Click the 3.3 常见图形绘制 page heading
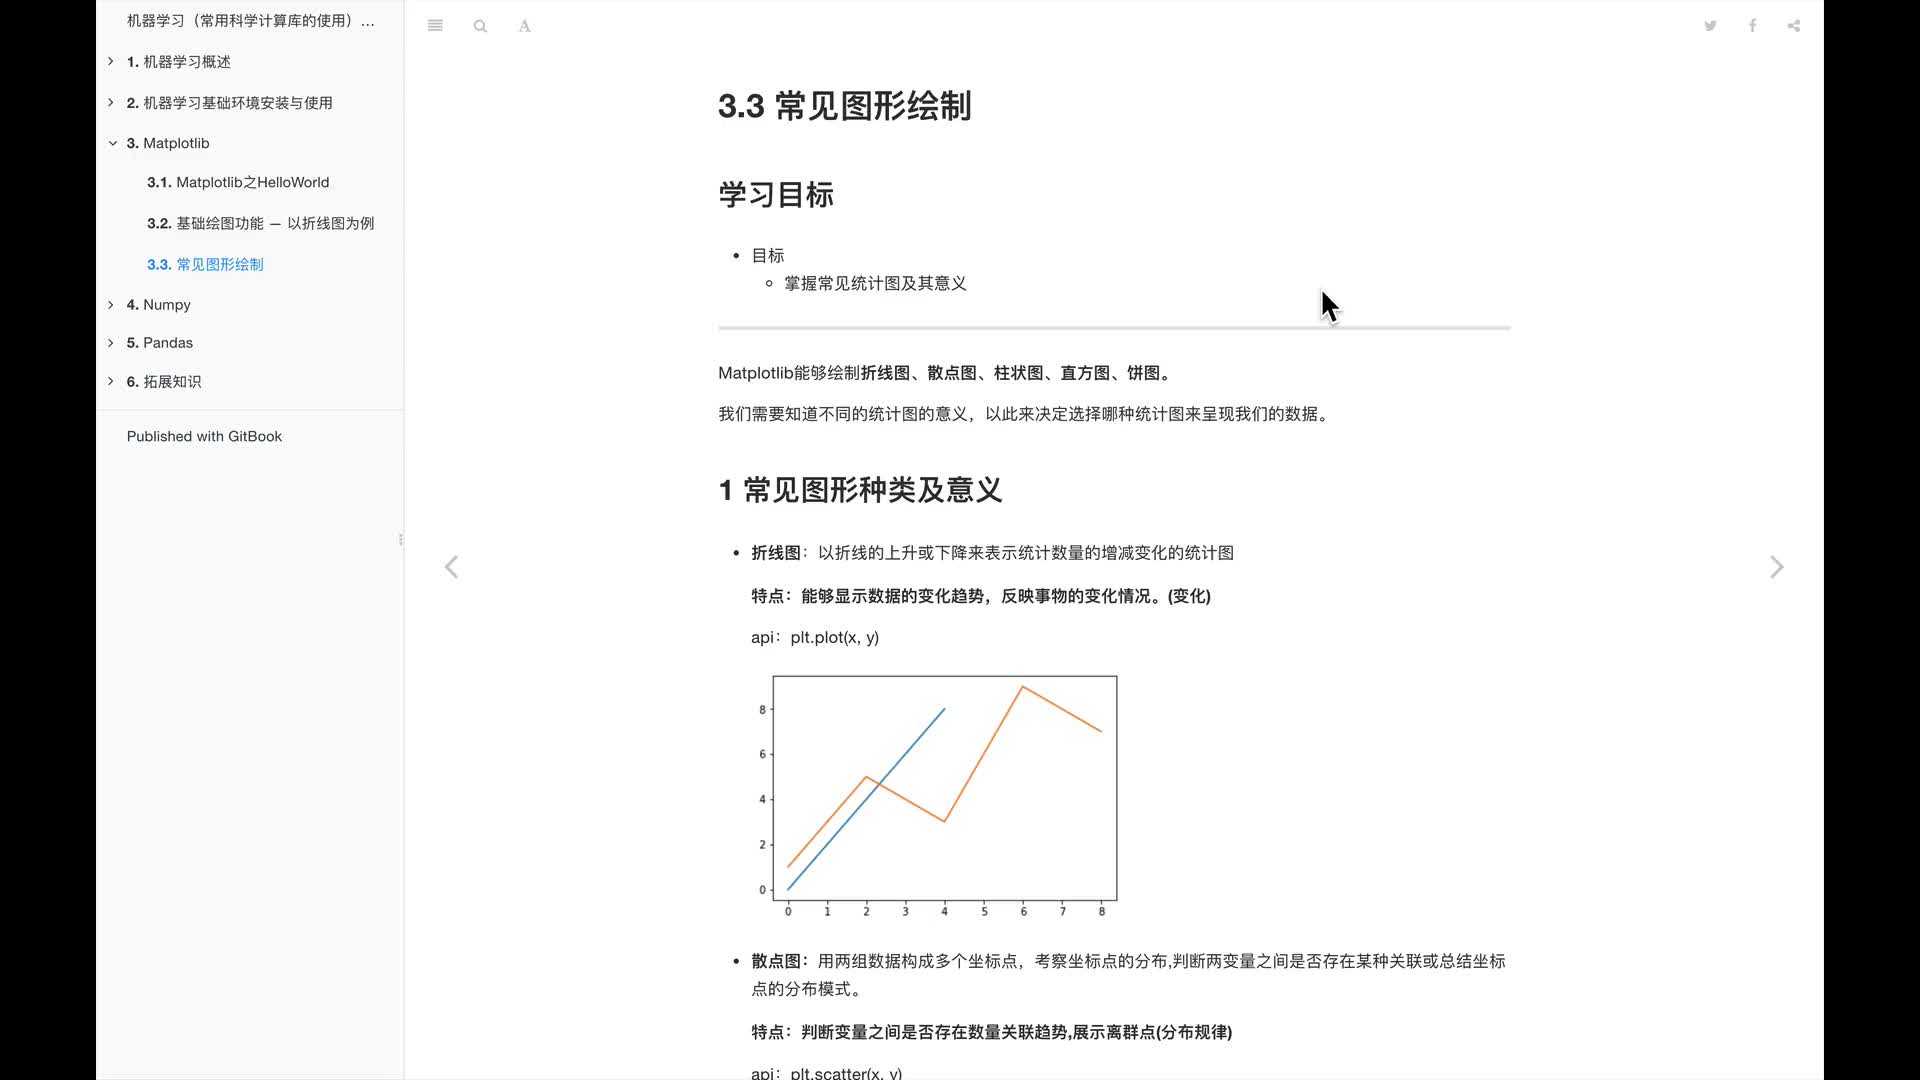 [845, 106]
